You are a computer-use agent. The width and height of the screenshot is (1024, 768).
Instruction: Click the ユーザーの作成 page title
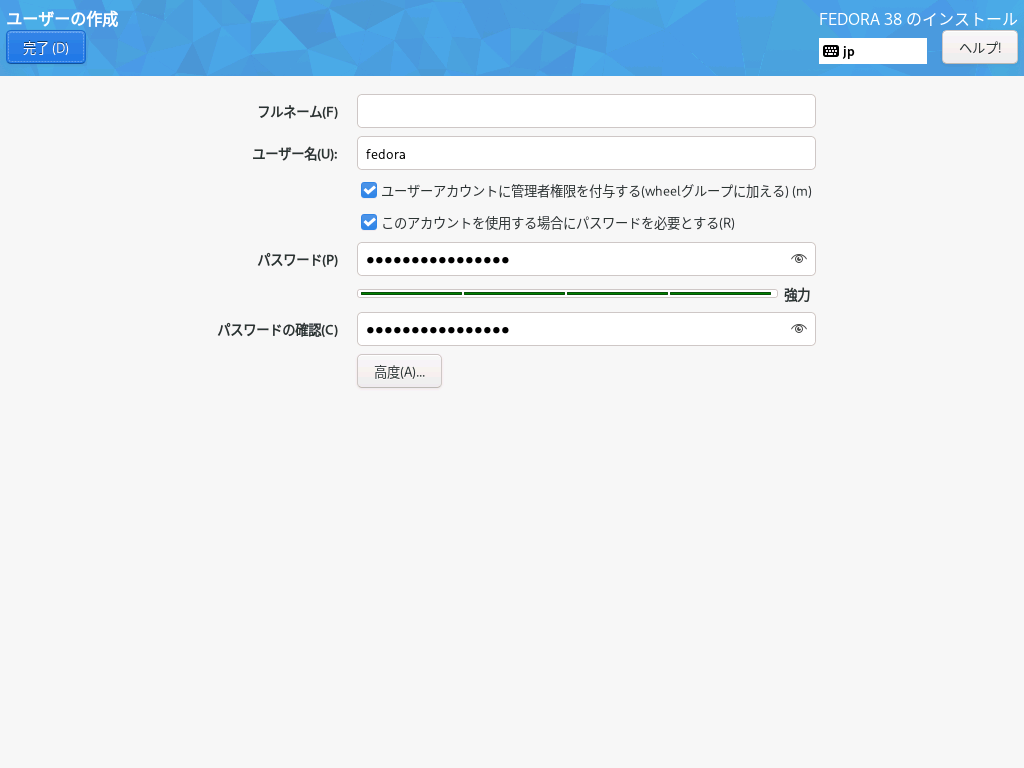click(63, 19)
